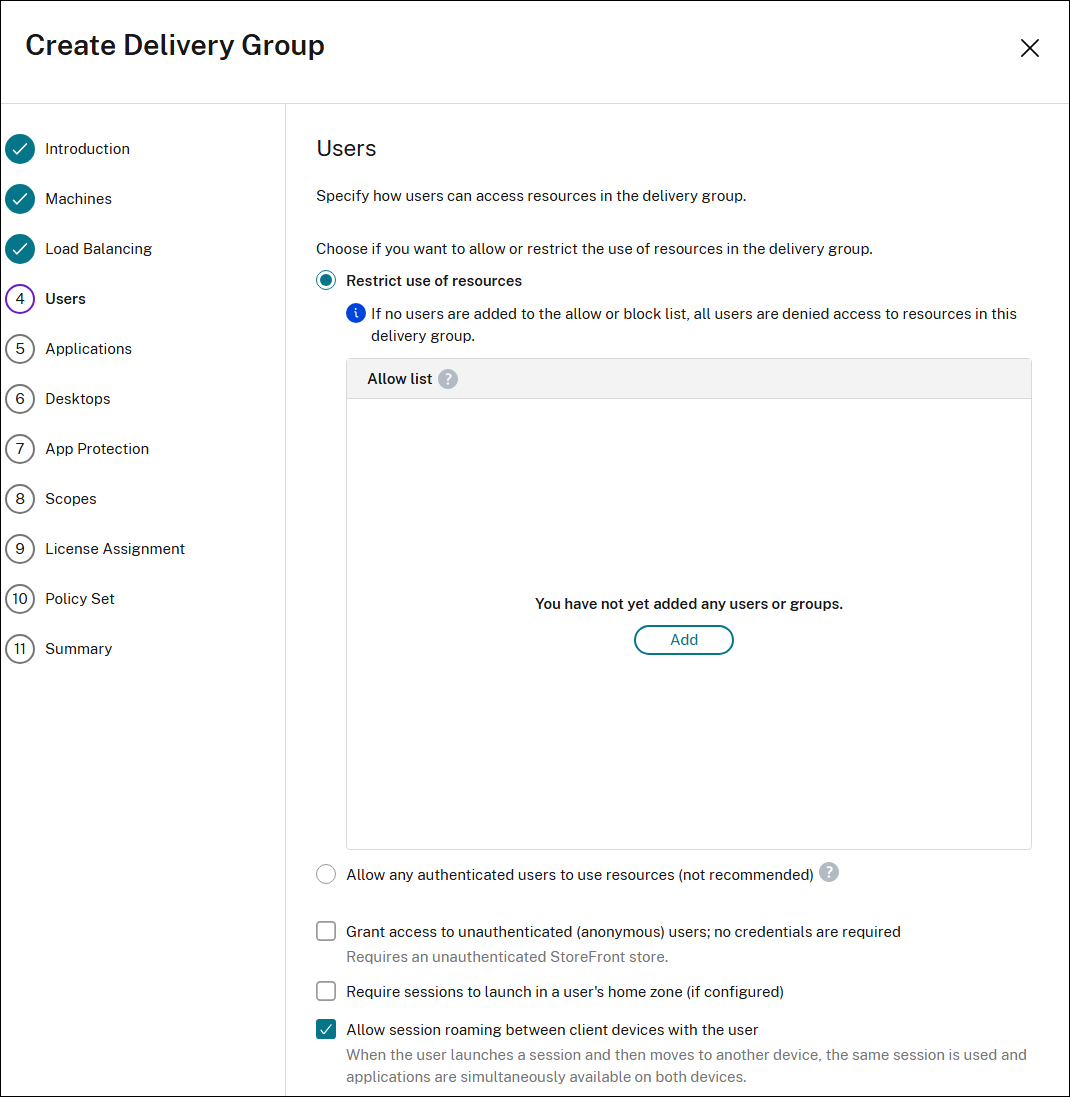Click the step 11 Summary circle icon
1070x1097 pixels.
click(x=20, y=649)
